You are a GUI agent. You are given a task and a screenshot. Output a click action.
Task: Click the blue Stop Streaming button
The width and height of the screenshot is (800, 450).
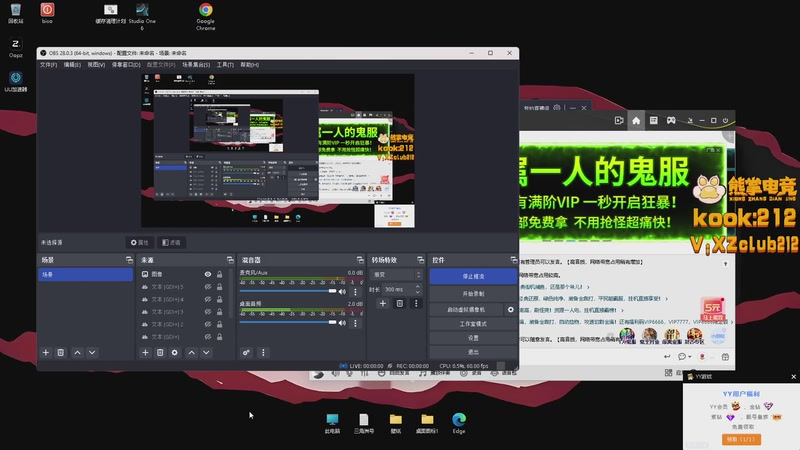coord(473,276)
